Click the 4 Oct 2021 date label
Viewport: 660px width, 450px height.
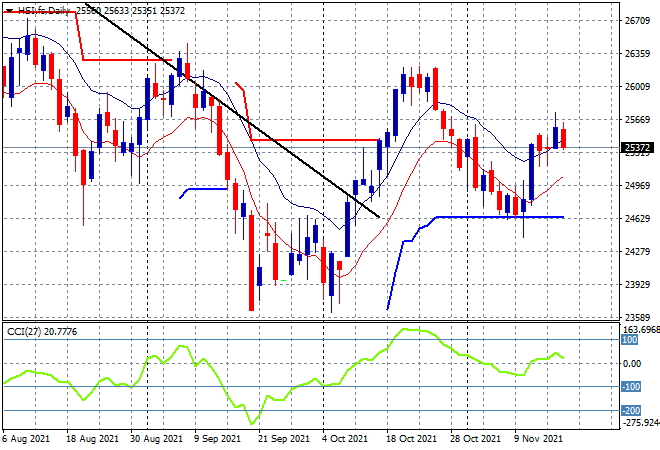pos(345,439)
